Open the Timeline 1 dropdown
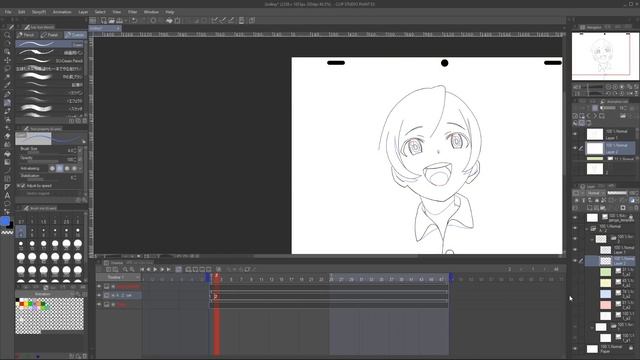Screen dimensions: 640x360 coord(138,277)
